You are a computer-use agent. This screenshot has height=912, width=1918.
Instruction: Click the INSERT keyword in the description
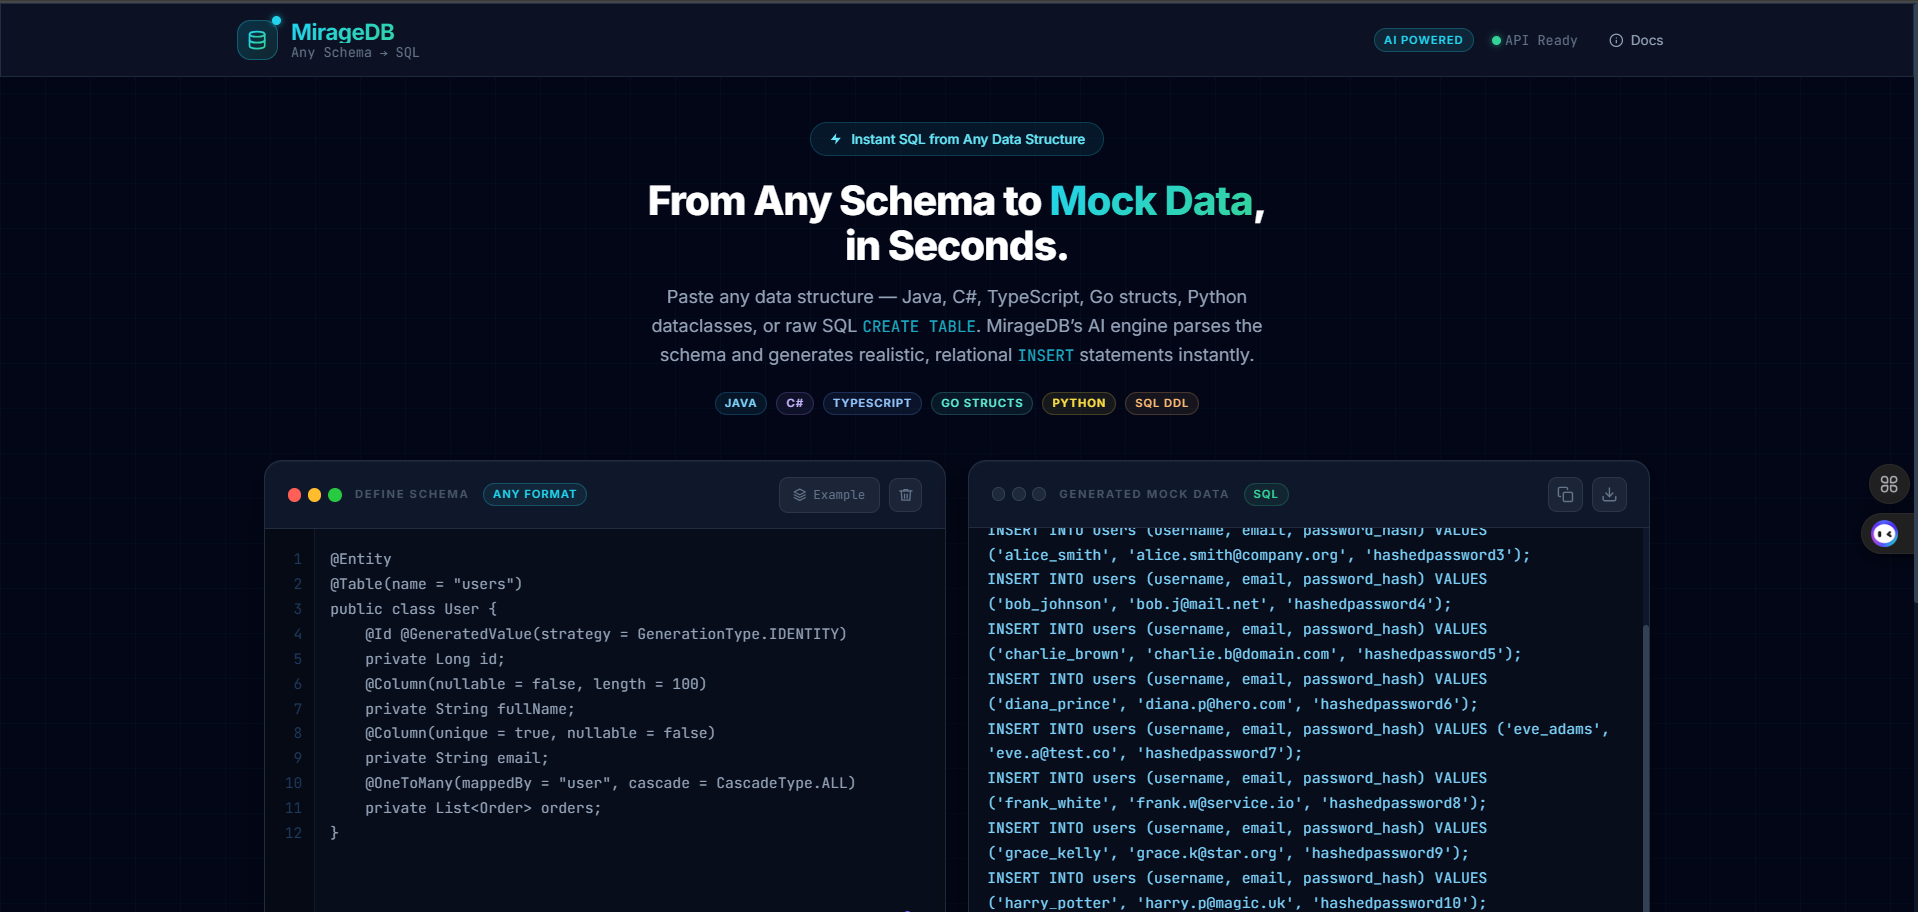(1046, 356)
